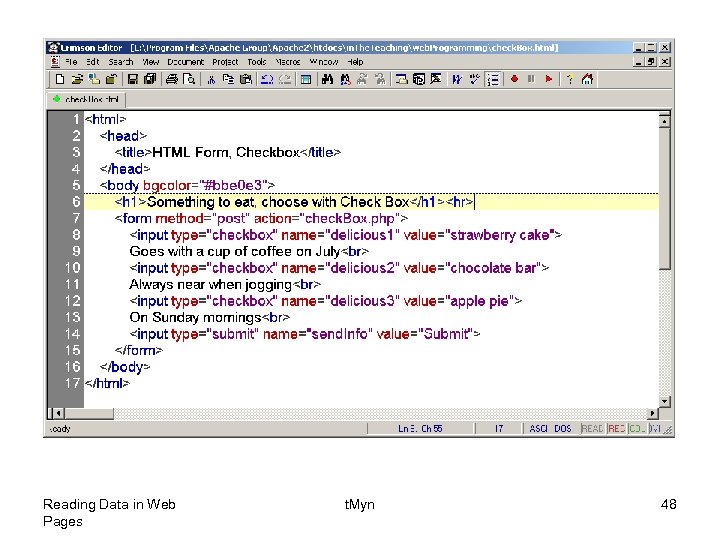Viewport: 720px width, 540px height.
Task: Click the Copy toolbar icon
Action: click(x=228, y=79)
